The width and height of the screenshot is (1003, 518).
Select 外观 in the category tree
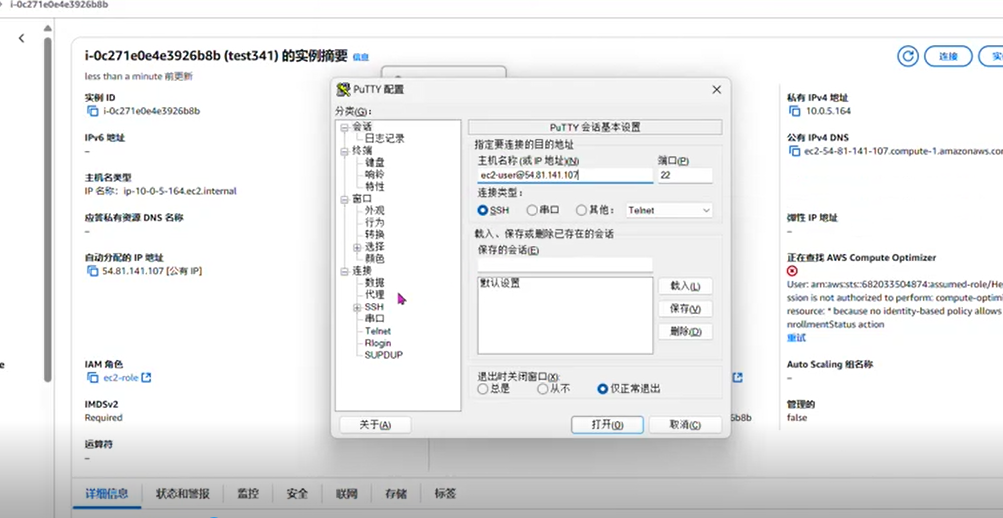[375, 211]
